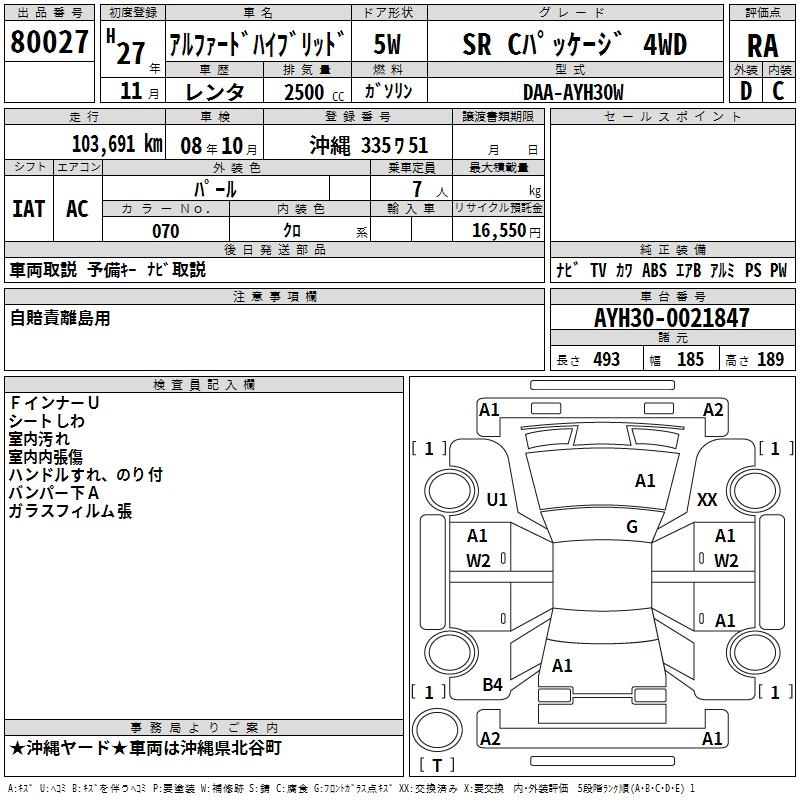Click the IAT shift type cell
The width and height of the screenshot is (800, 800).
(x=29, y=208)
